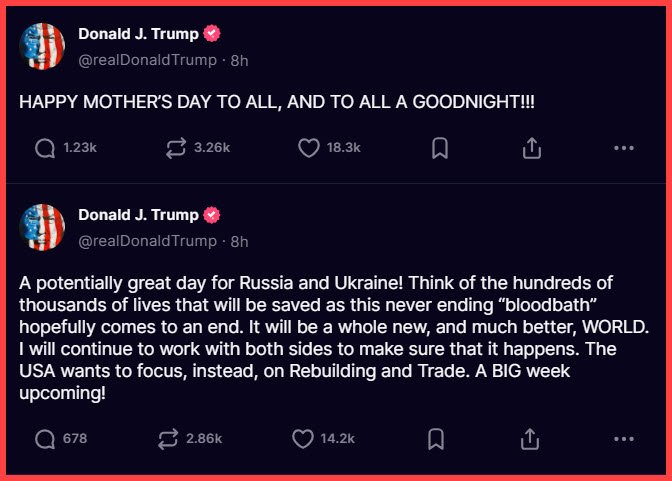Open @realDonaldTrump handle on second post

click(147, 241)
